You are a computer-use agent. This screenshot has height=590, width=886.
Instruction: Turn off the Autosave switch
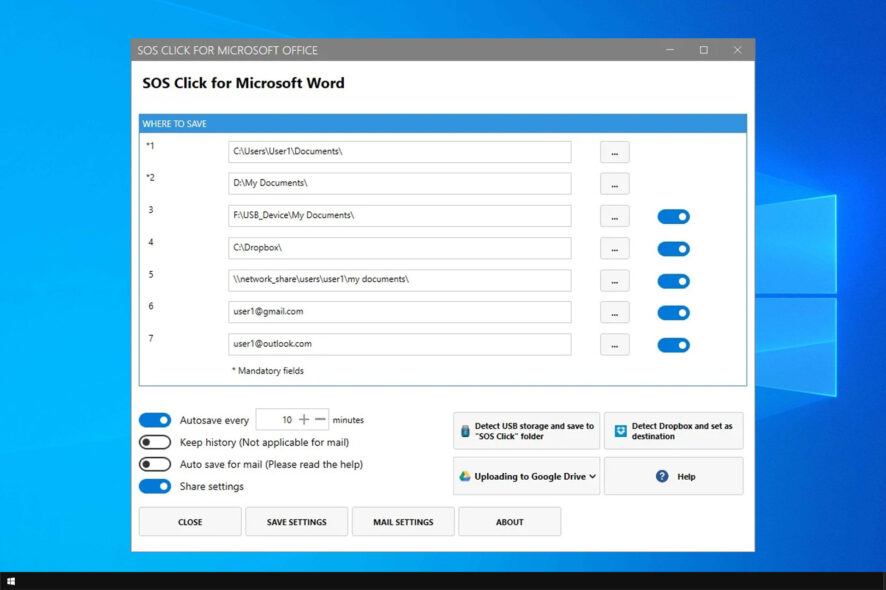point(155,420)
